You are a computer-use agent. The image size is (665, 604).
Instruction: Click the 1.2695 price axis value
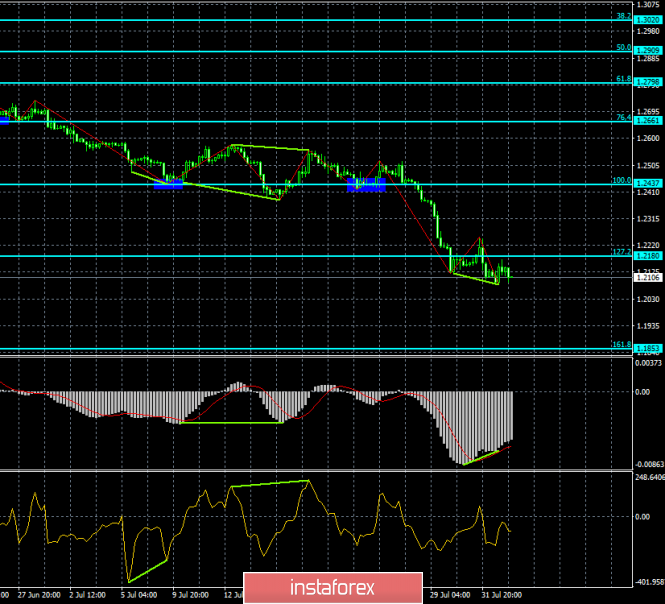point(648,112)
